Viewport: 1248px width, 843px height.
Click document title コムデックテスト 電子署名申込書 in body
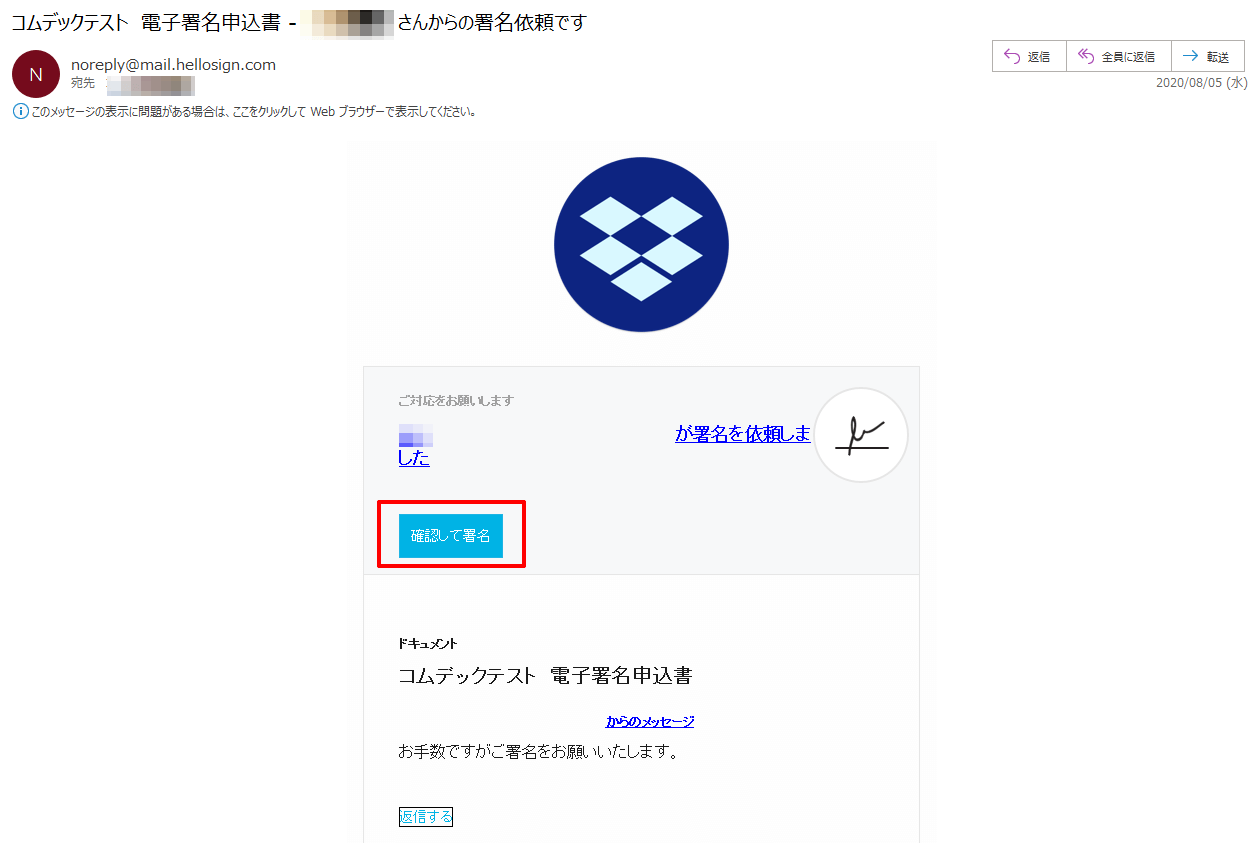pyautogui.click(x=545, y=676)
